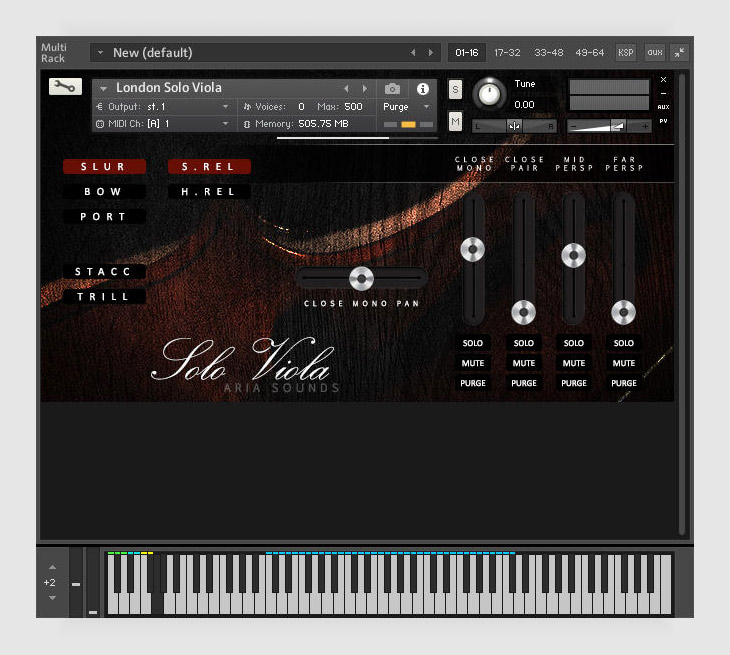Go to next instrument using right arrow
The height and width of the screenshot is (655, 730).
pos(364,89)
